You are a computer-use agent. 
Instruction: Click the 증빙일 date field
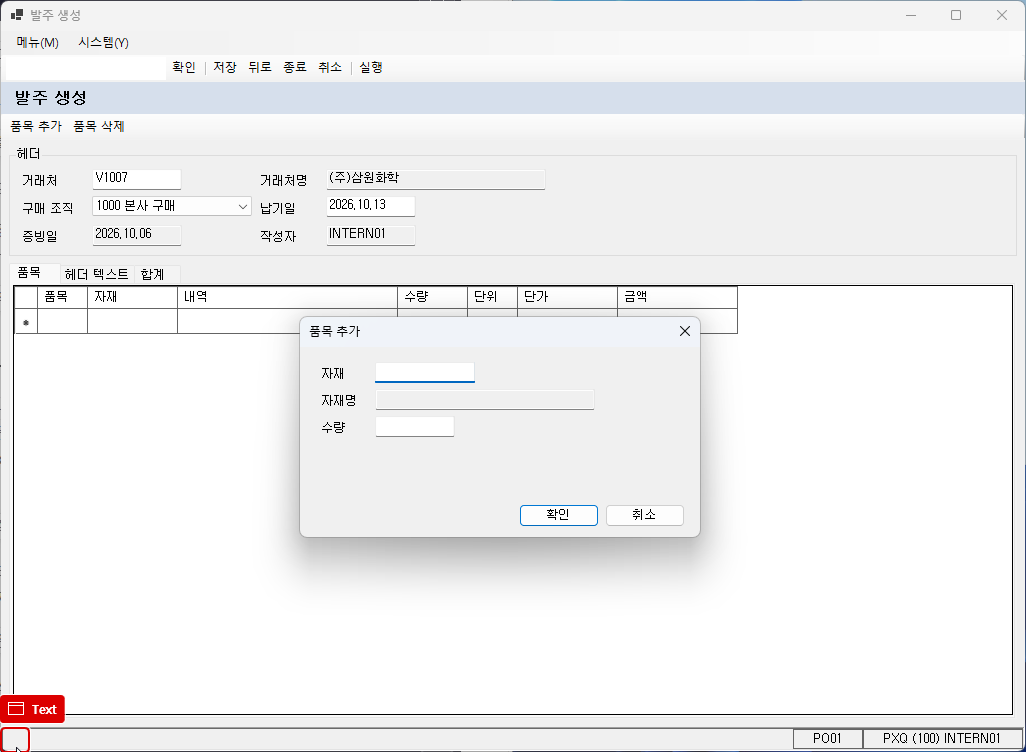point(136,234)
